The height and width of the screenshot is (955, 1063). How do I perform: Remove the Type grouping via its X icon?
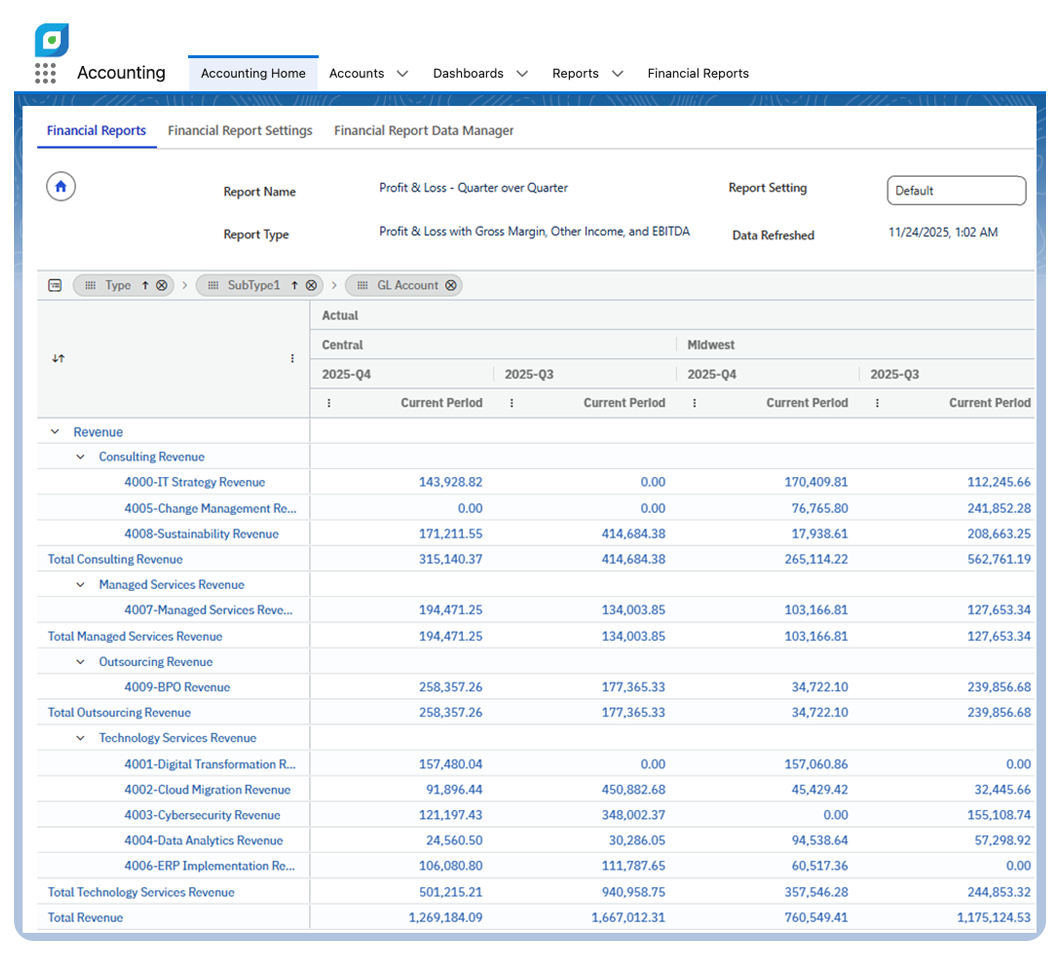pyautogui.click(x=160, y=285)
